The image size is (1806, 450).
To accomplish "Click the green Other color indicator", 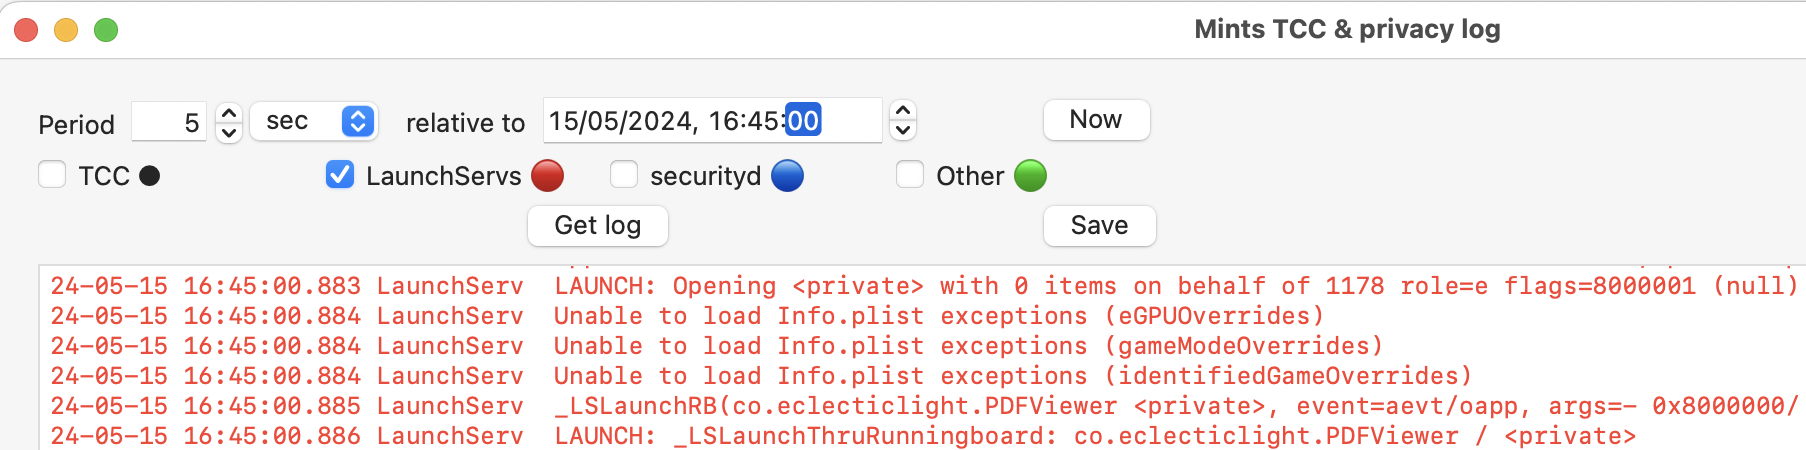I will tap(1030, 176).
